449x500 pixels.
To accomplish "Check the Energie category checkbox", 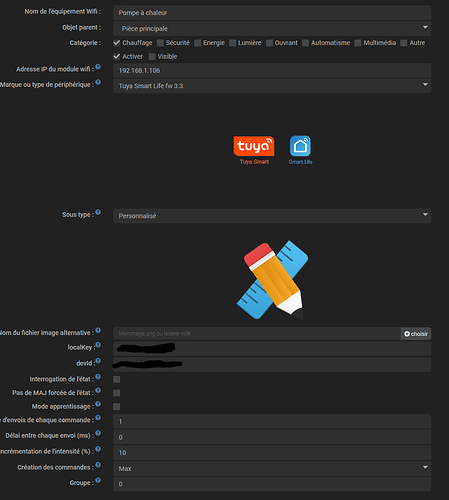I will 197,43.
